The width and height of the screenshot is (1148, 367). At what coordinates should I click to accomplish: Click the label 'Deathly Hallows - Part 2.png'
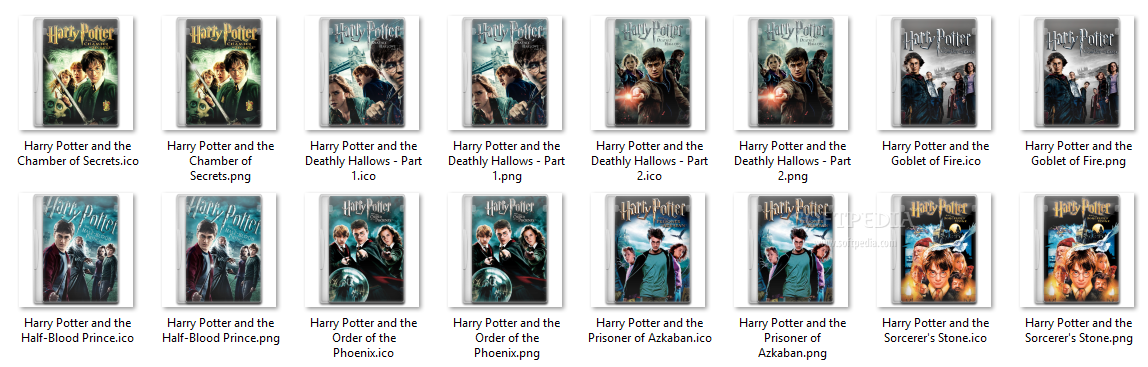[793, 161]
